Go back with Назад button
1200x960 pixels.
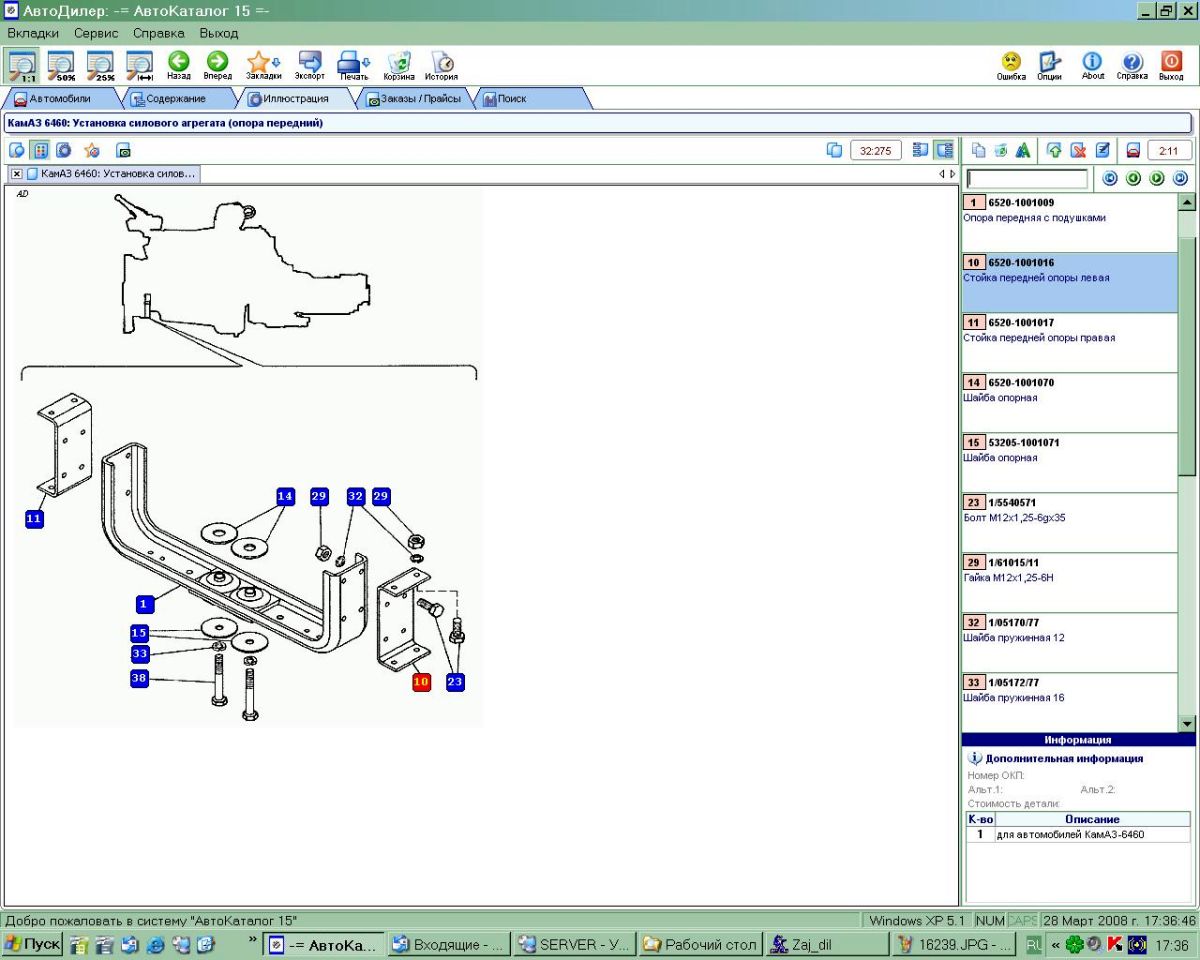click(179, 65)
